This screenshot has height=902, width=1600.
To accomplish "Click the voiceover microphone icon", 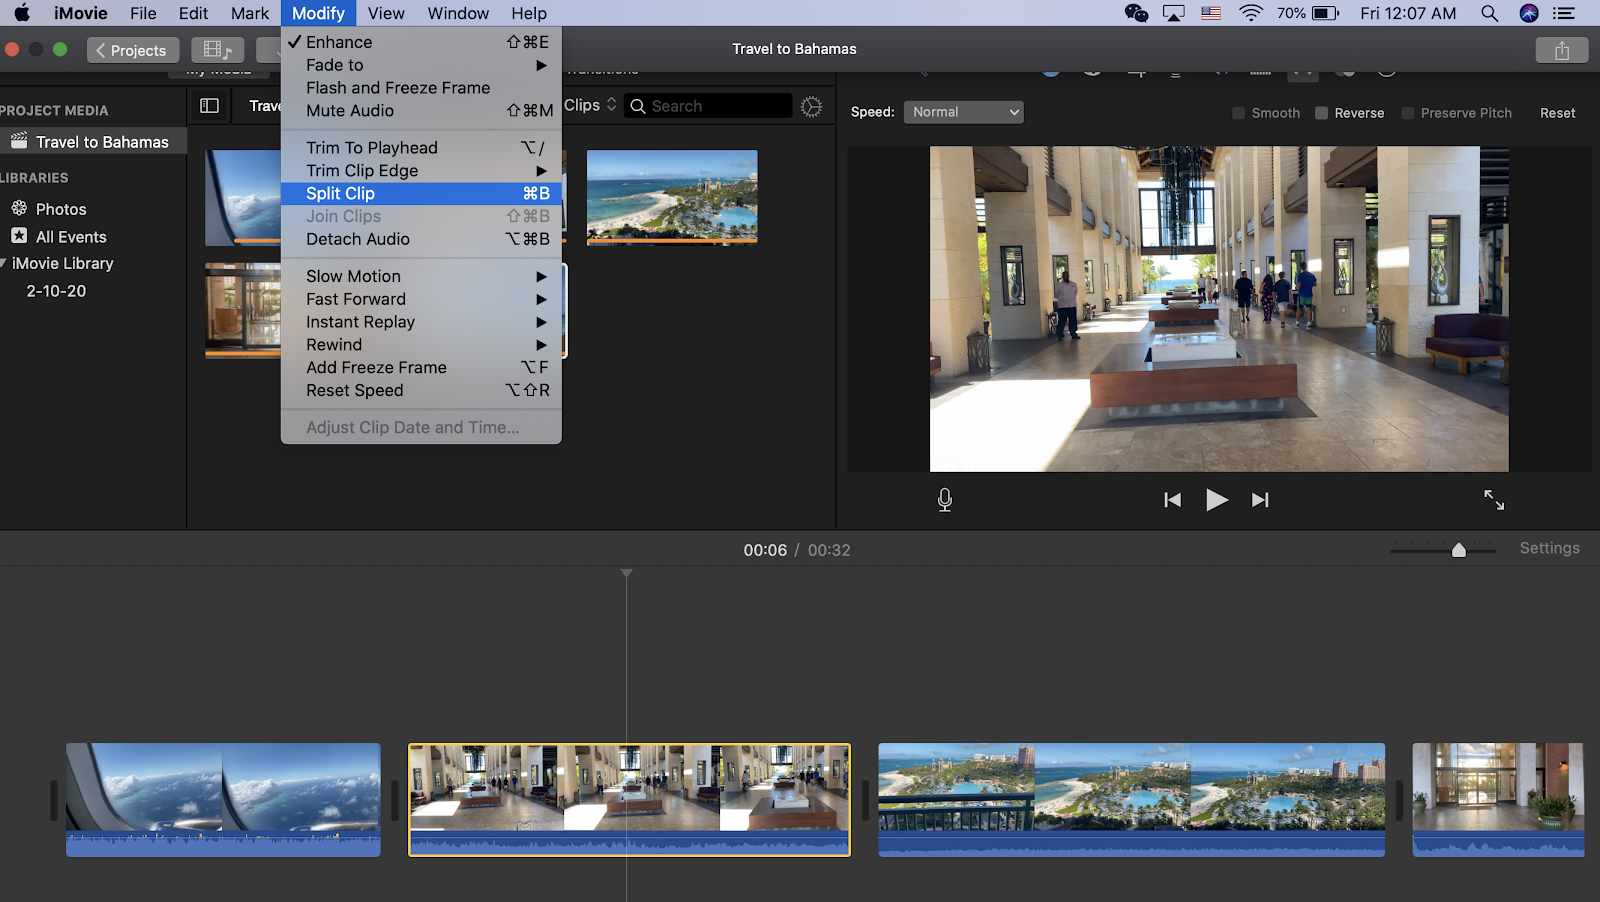I will coord(945,500).
